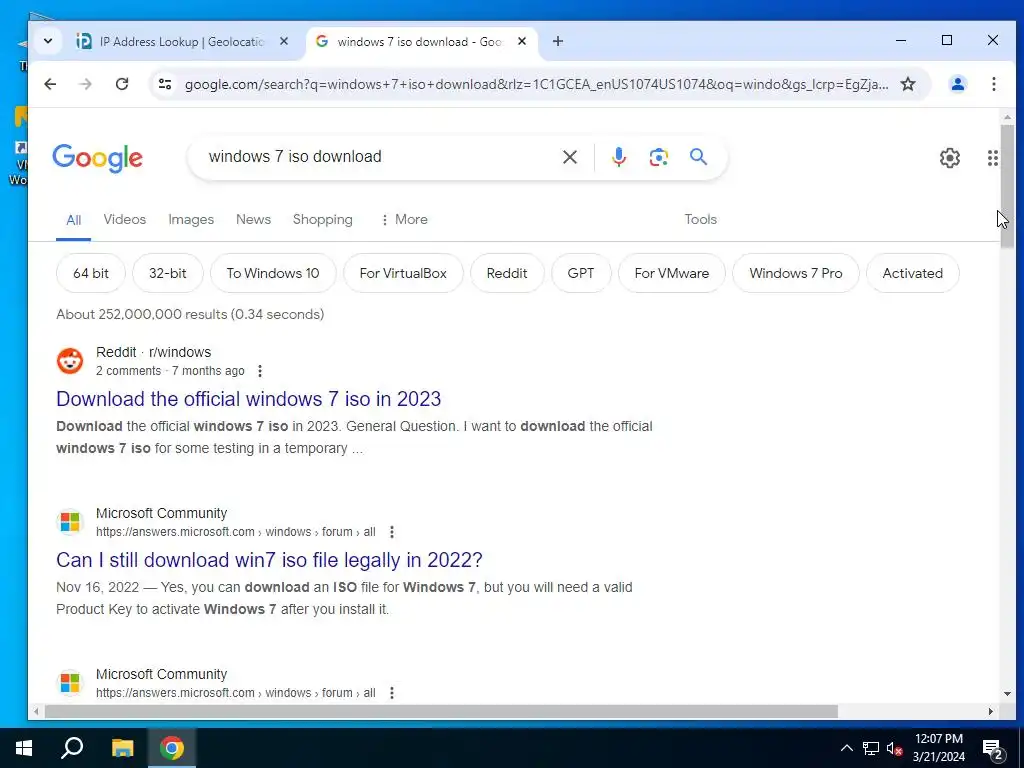Click the URL address bar

[x=536, y=84]
